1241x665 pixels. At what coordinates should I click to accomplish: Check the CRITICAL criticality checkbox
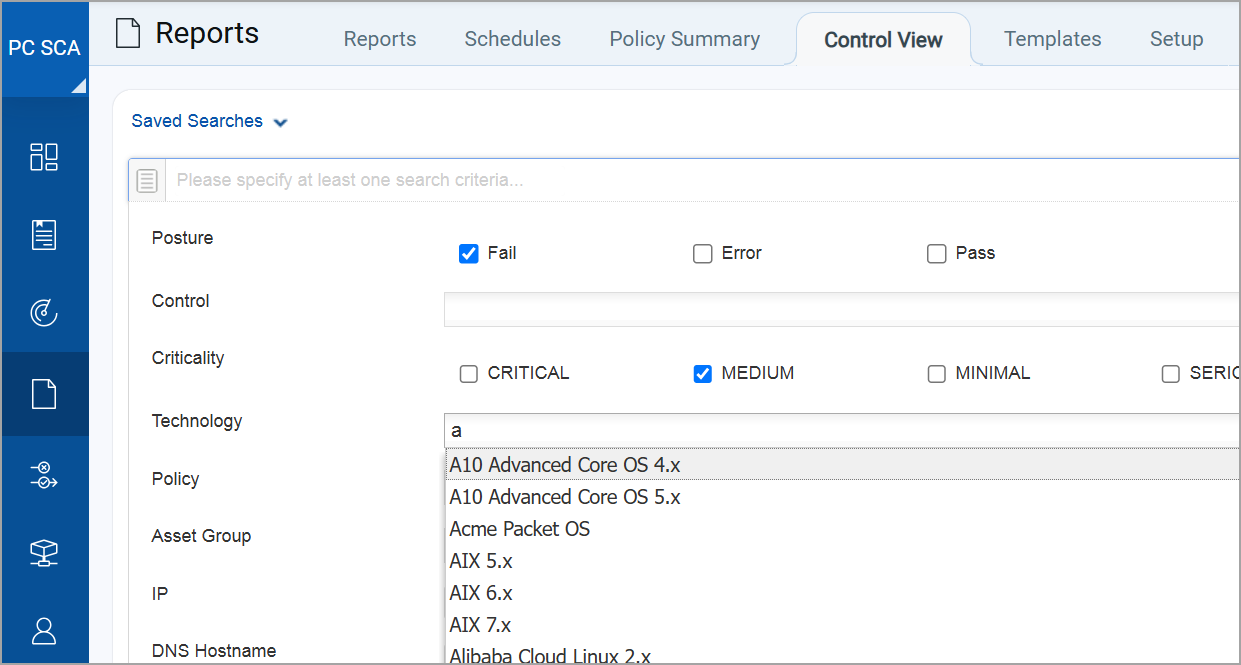(468, 374)
